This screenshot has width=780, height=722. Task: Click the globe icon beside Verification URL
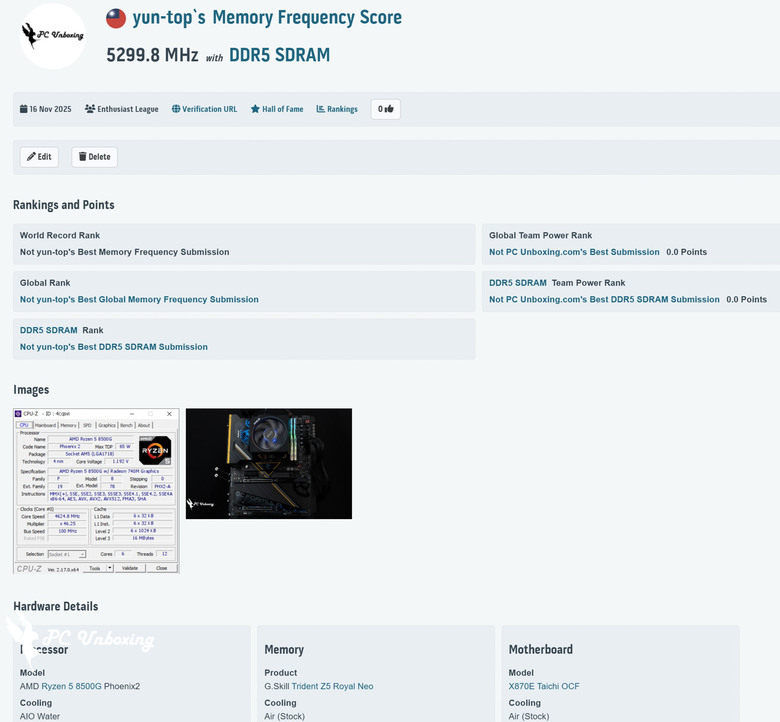[176, 109]
